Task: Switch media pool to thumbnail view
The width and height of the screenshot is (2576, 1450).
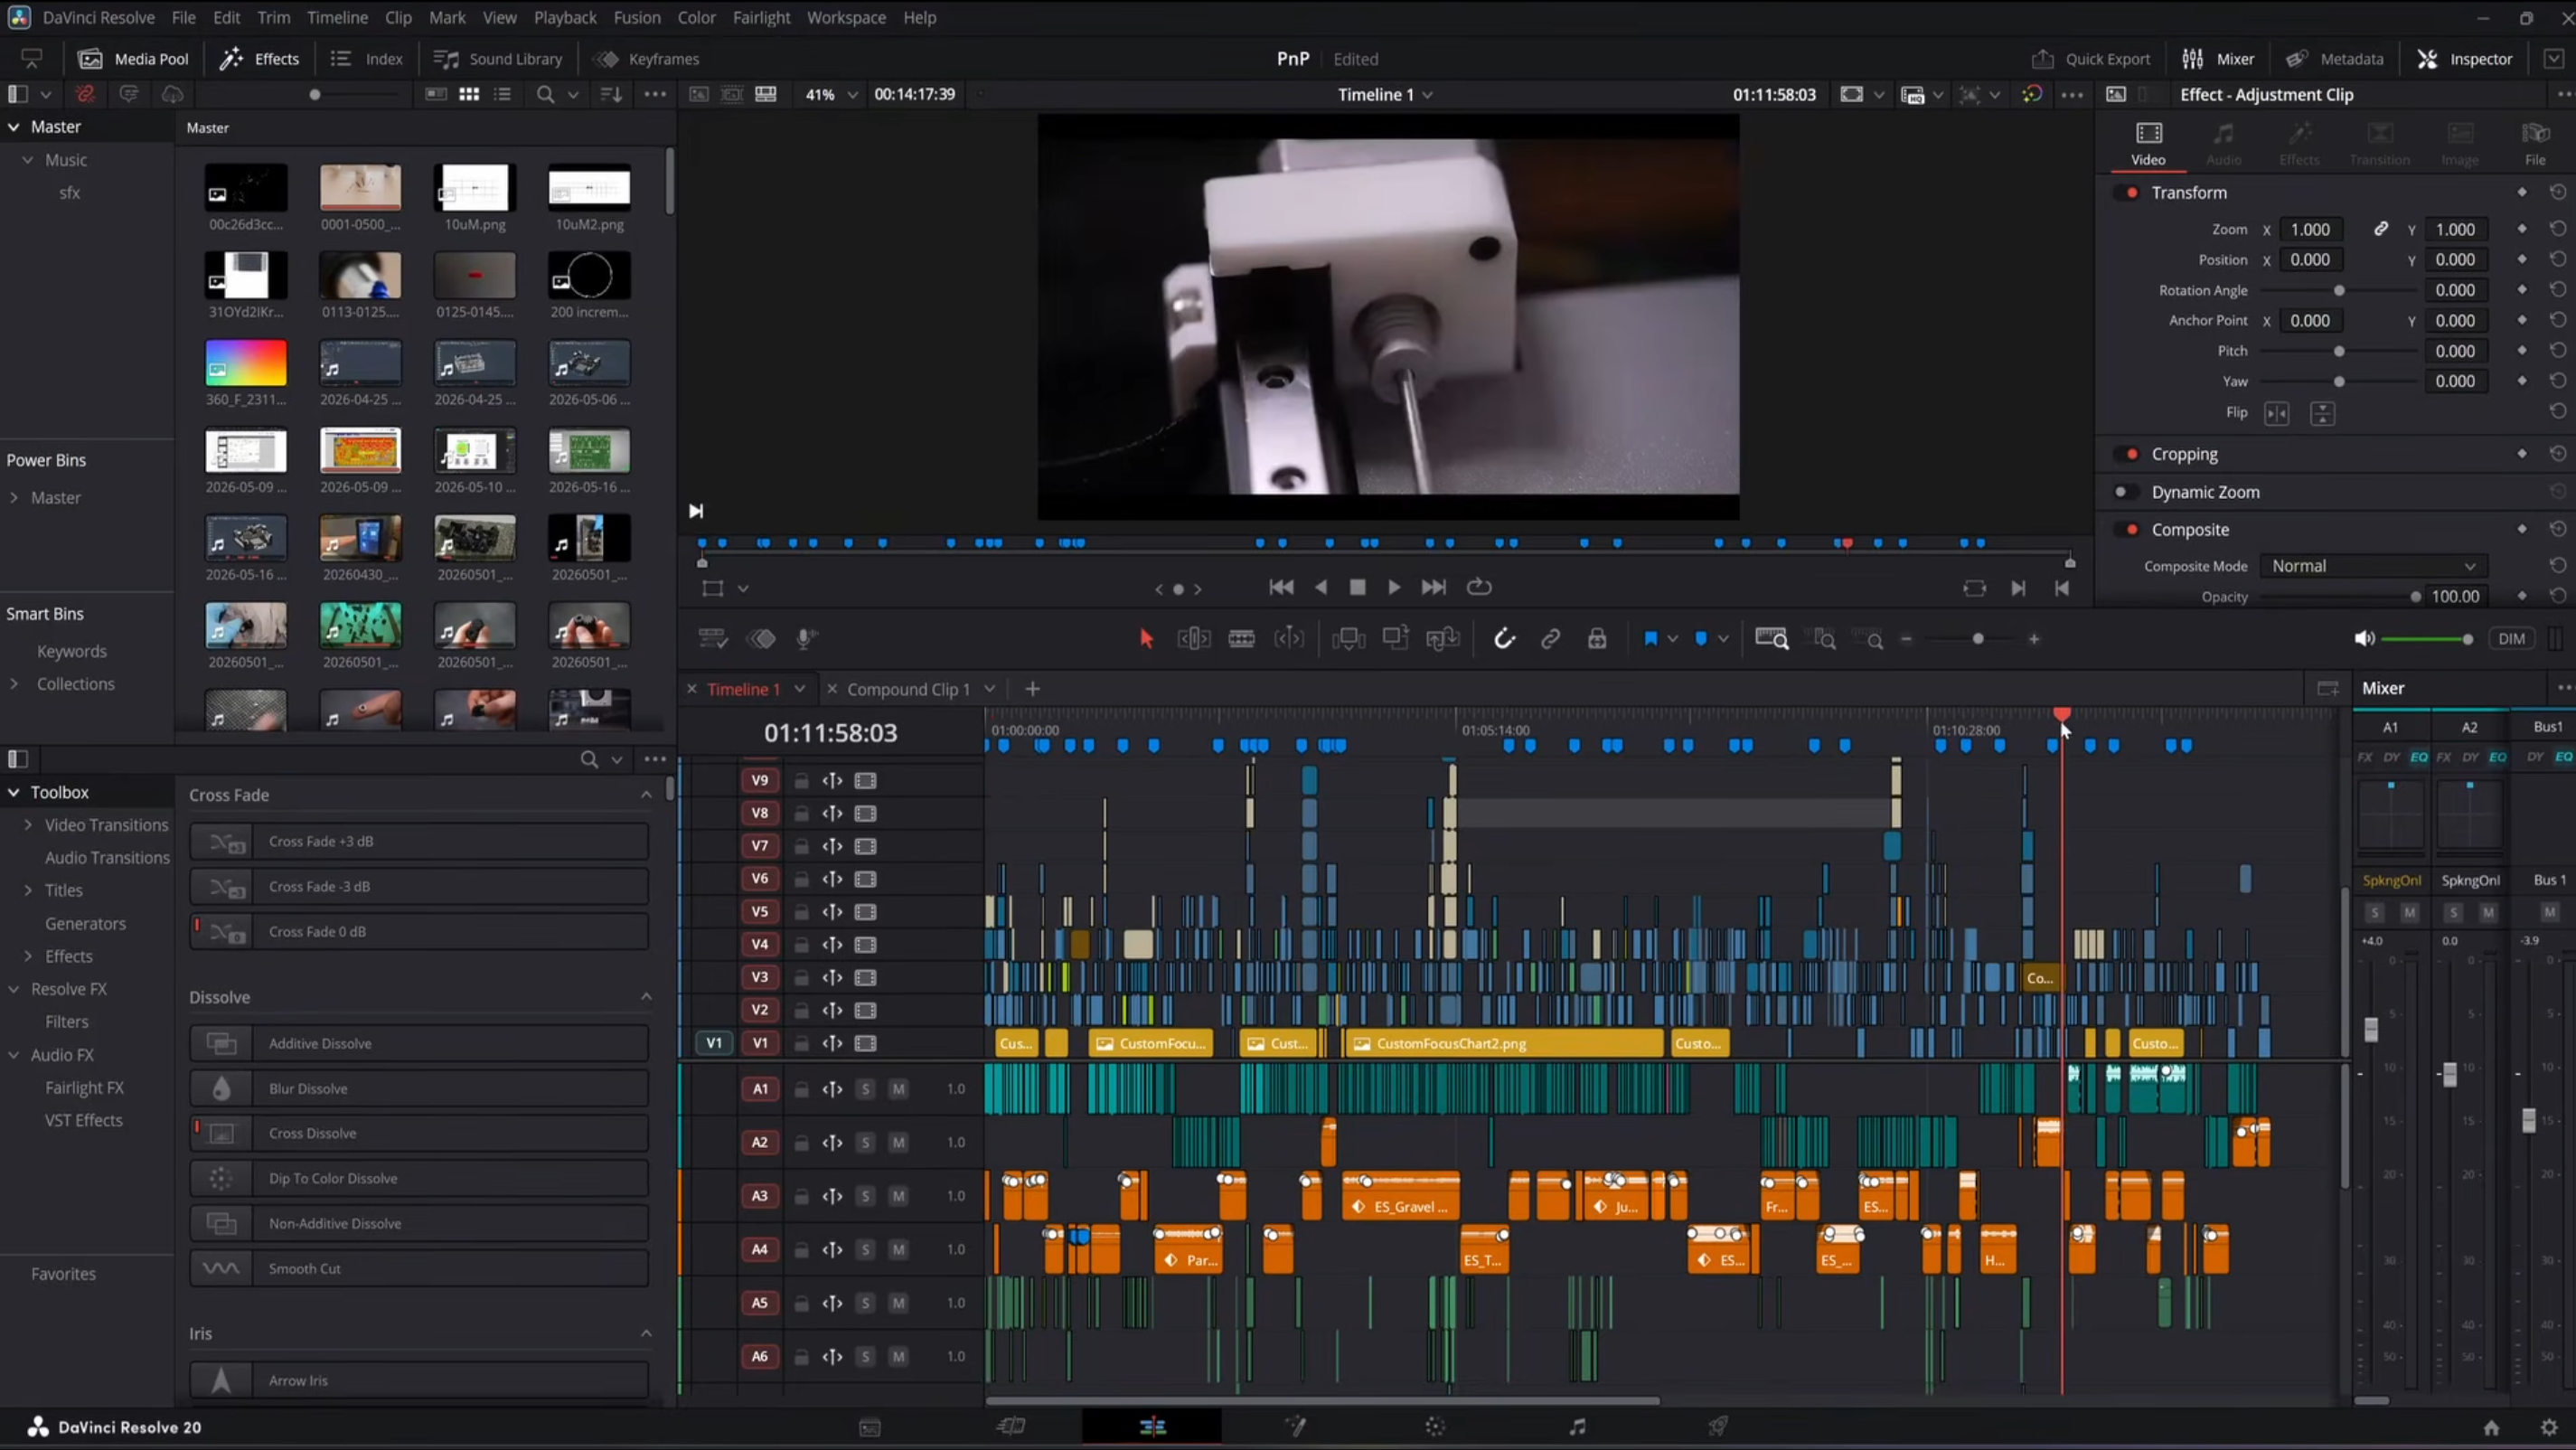Action: pyautogui.click(x=469, y=94)
